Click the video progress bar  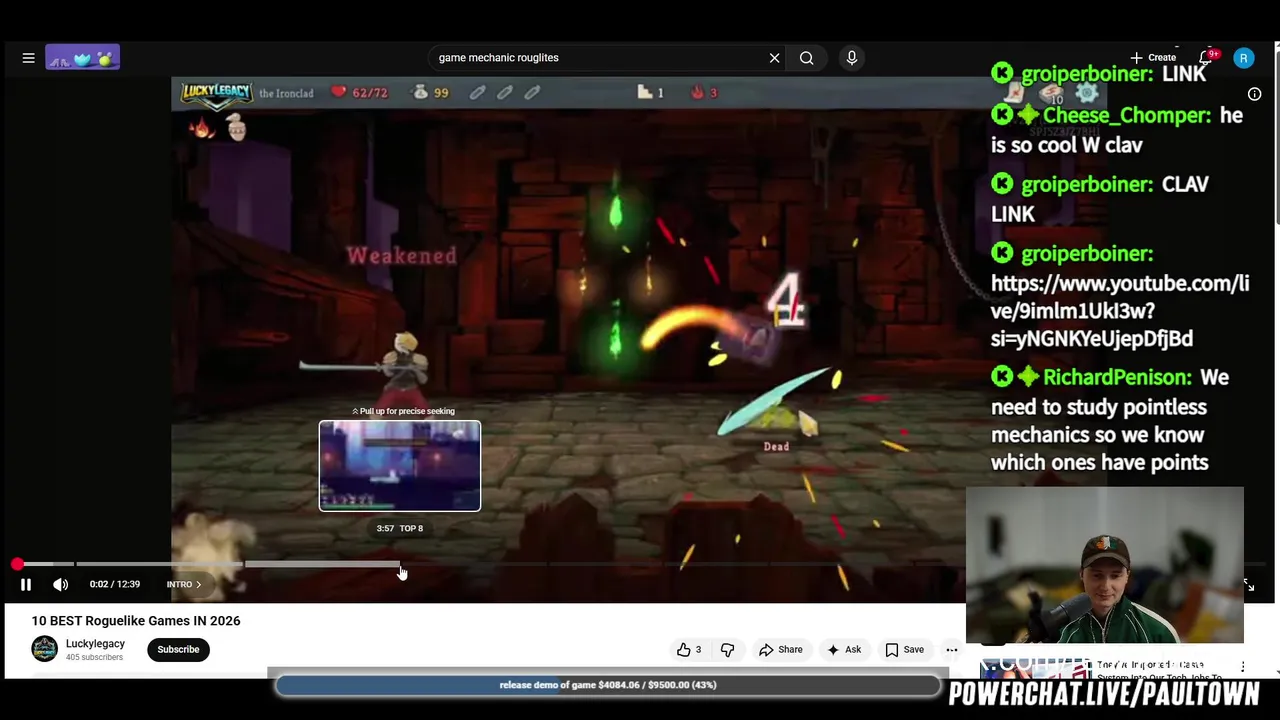pyautogui.click(x=640, y=564)
